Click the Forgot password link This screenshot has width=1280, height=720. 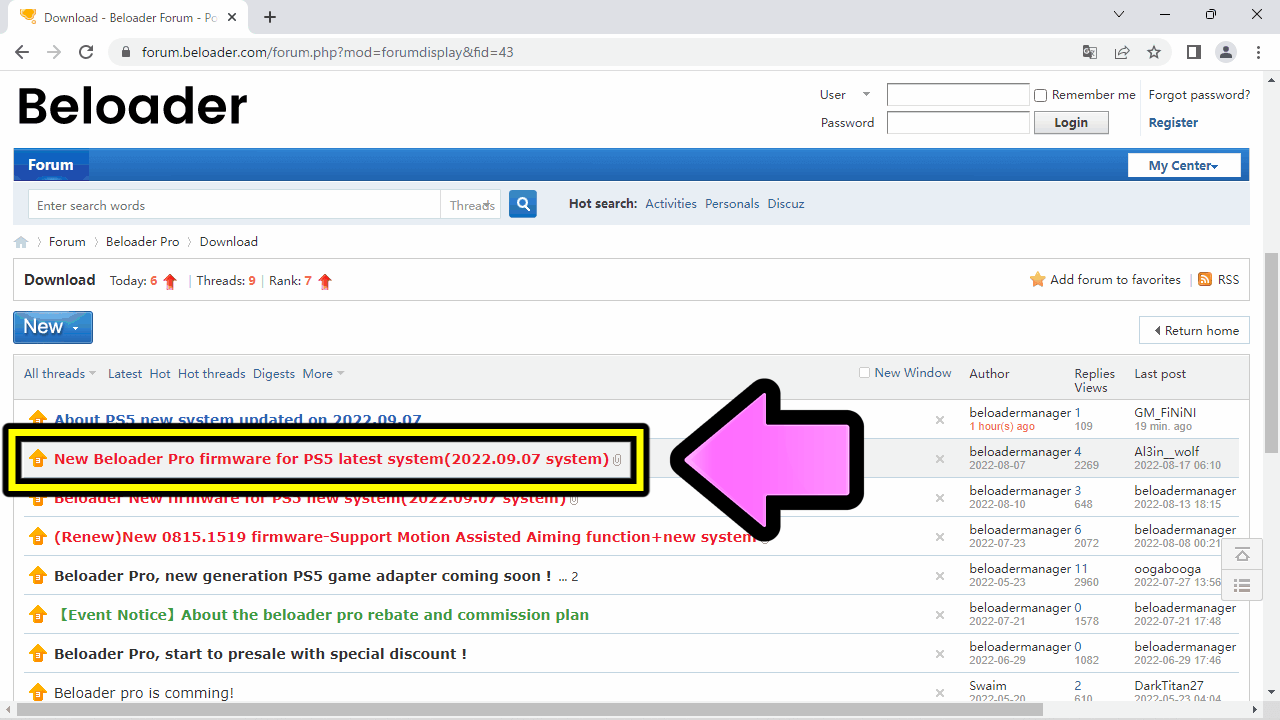[1199, 95]
